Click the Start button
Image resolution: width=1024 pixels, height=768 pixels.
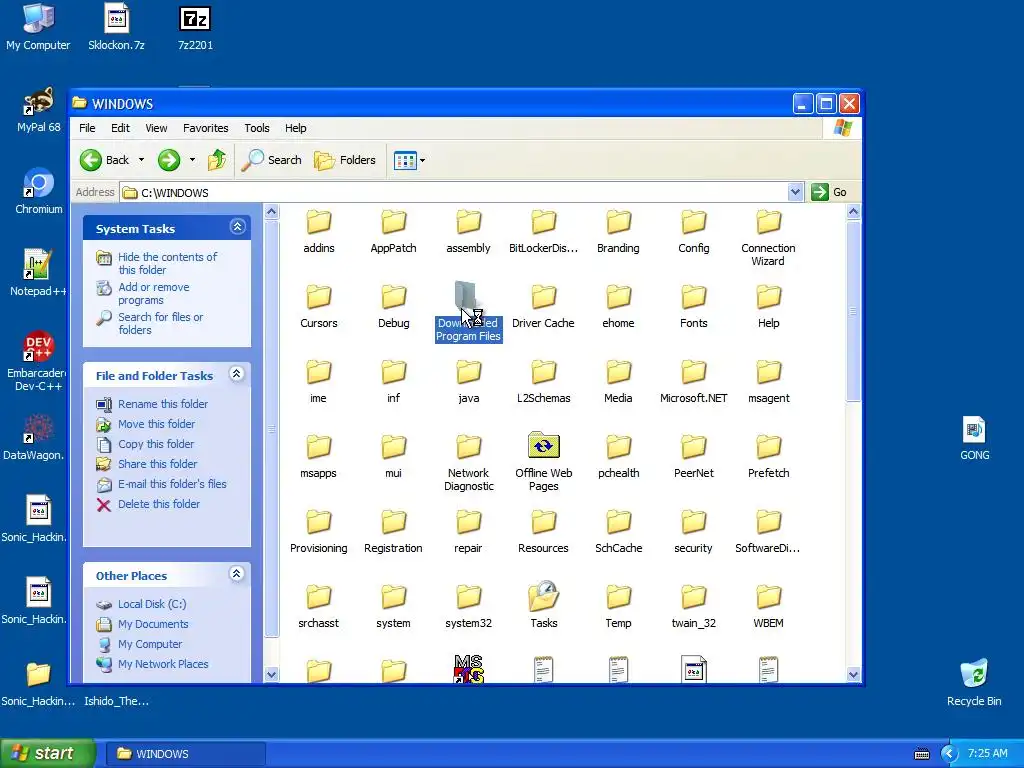tap(48, 753)
